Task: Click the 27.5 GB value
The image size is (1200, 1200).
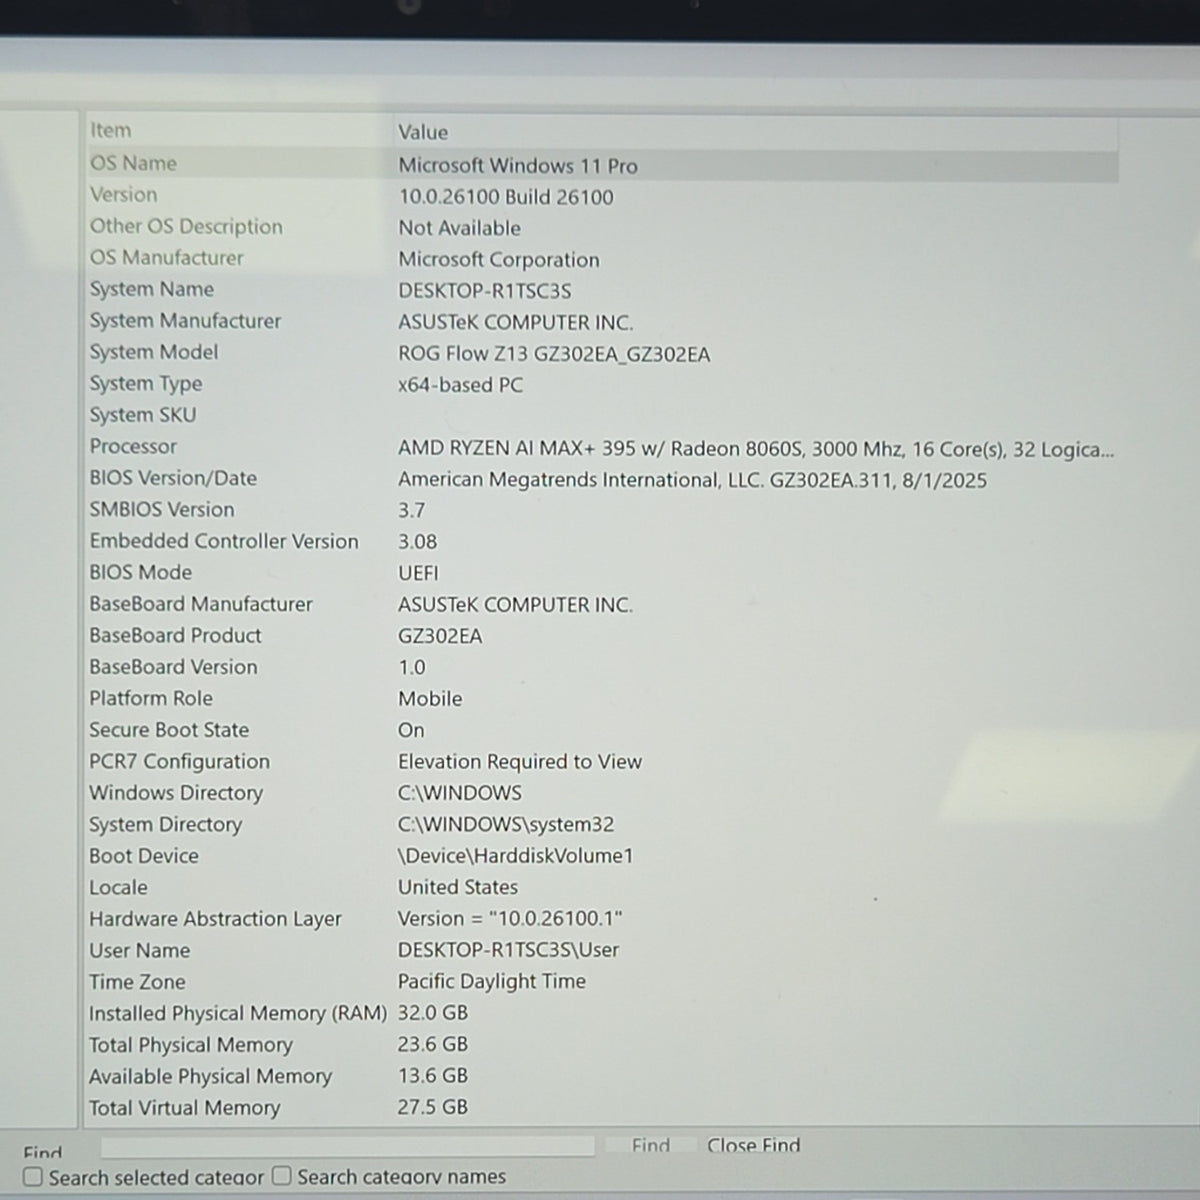Action: point(433,1107)
